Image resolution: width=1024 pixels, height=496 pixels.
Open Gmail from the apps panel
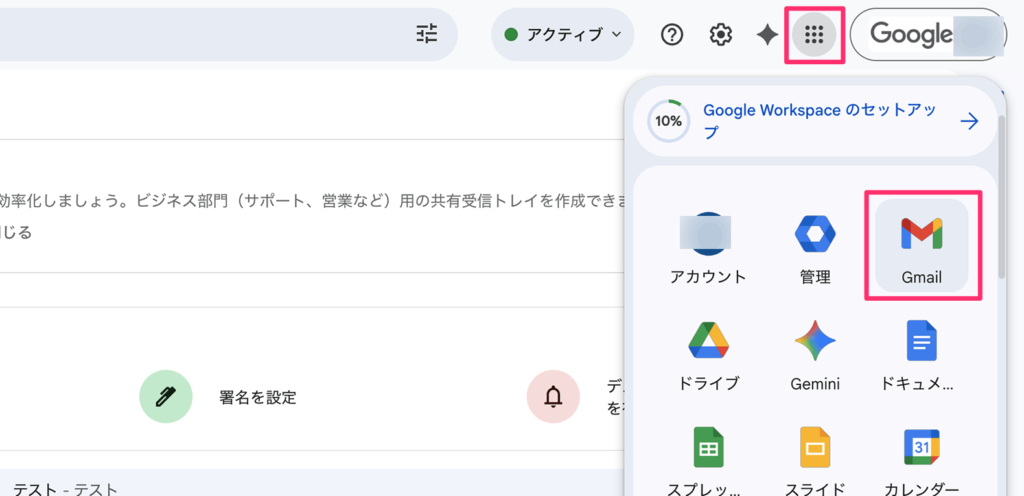(921, 245)
